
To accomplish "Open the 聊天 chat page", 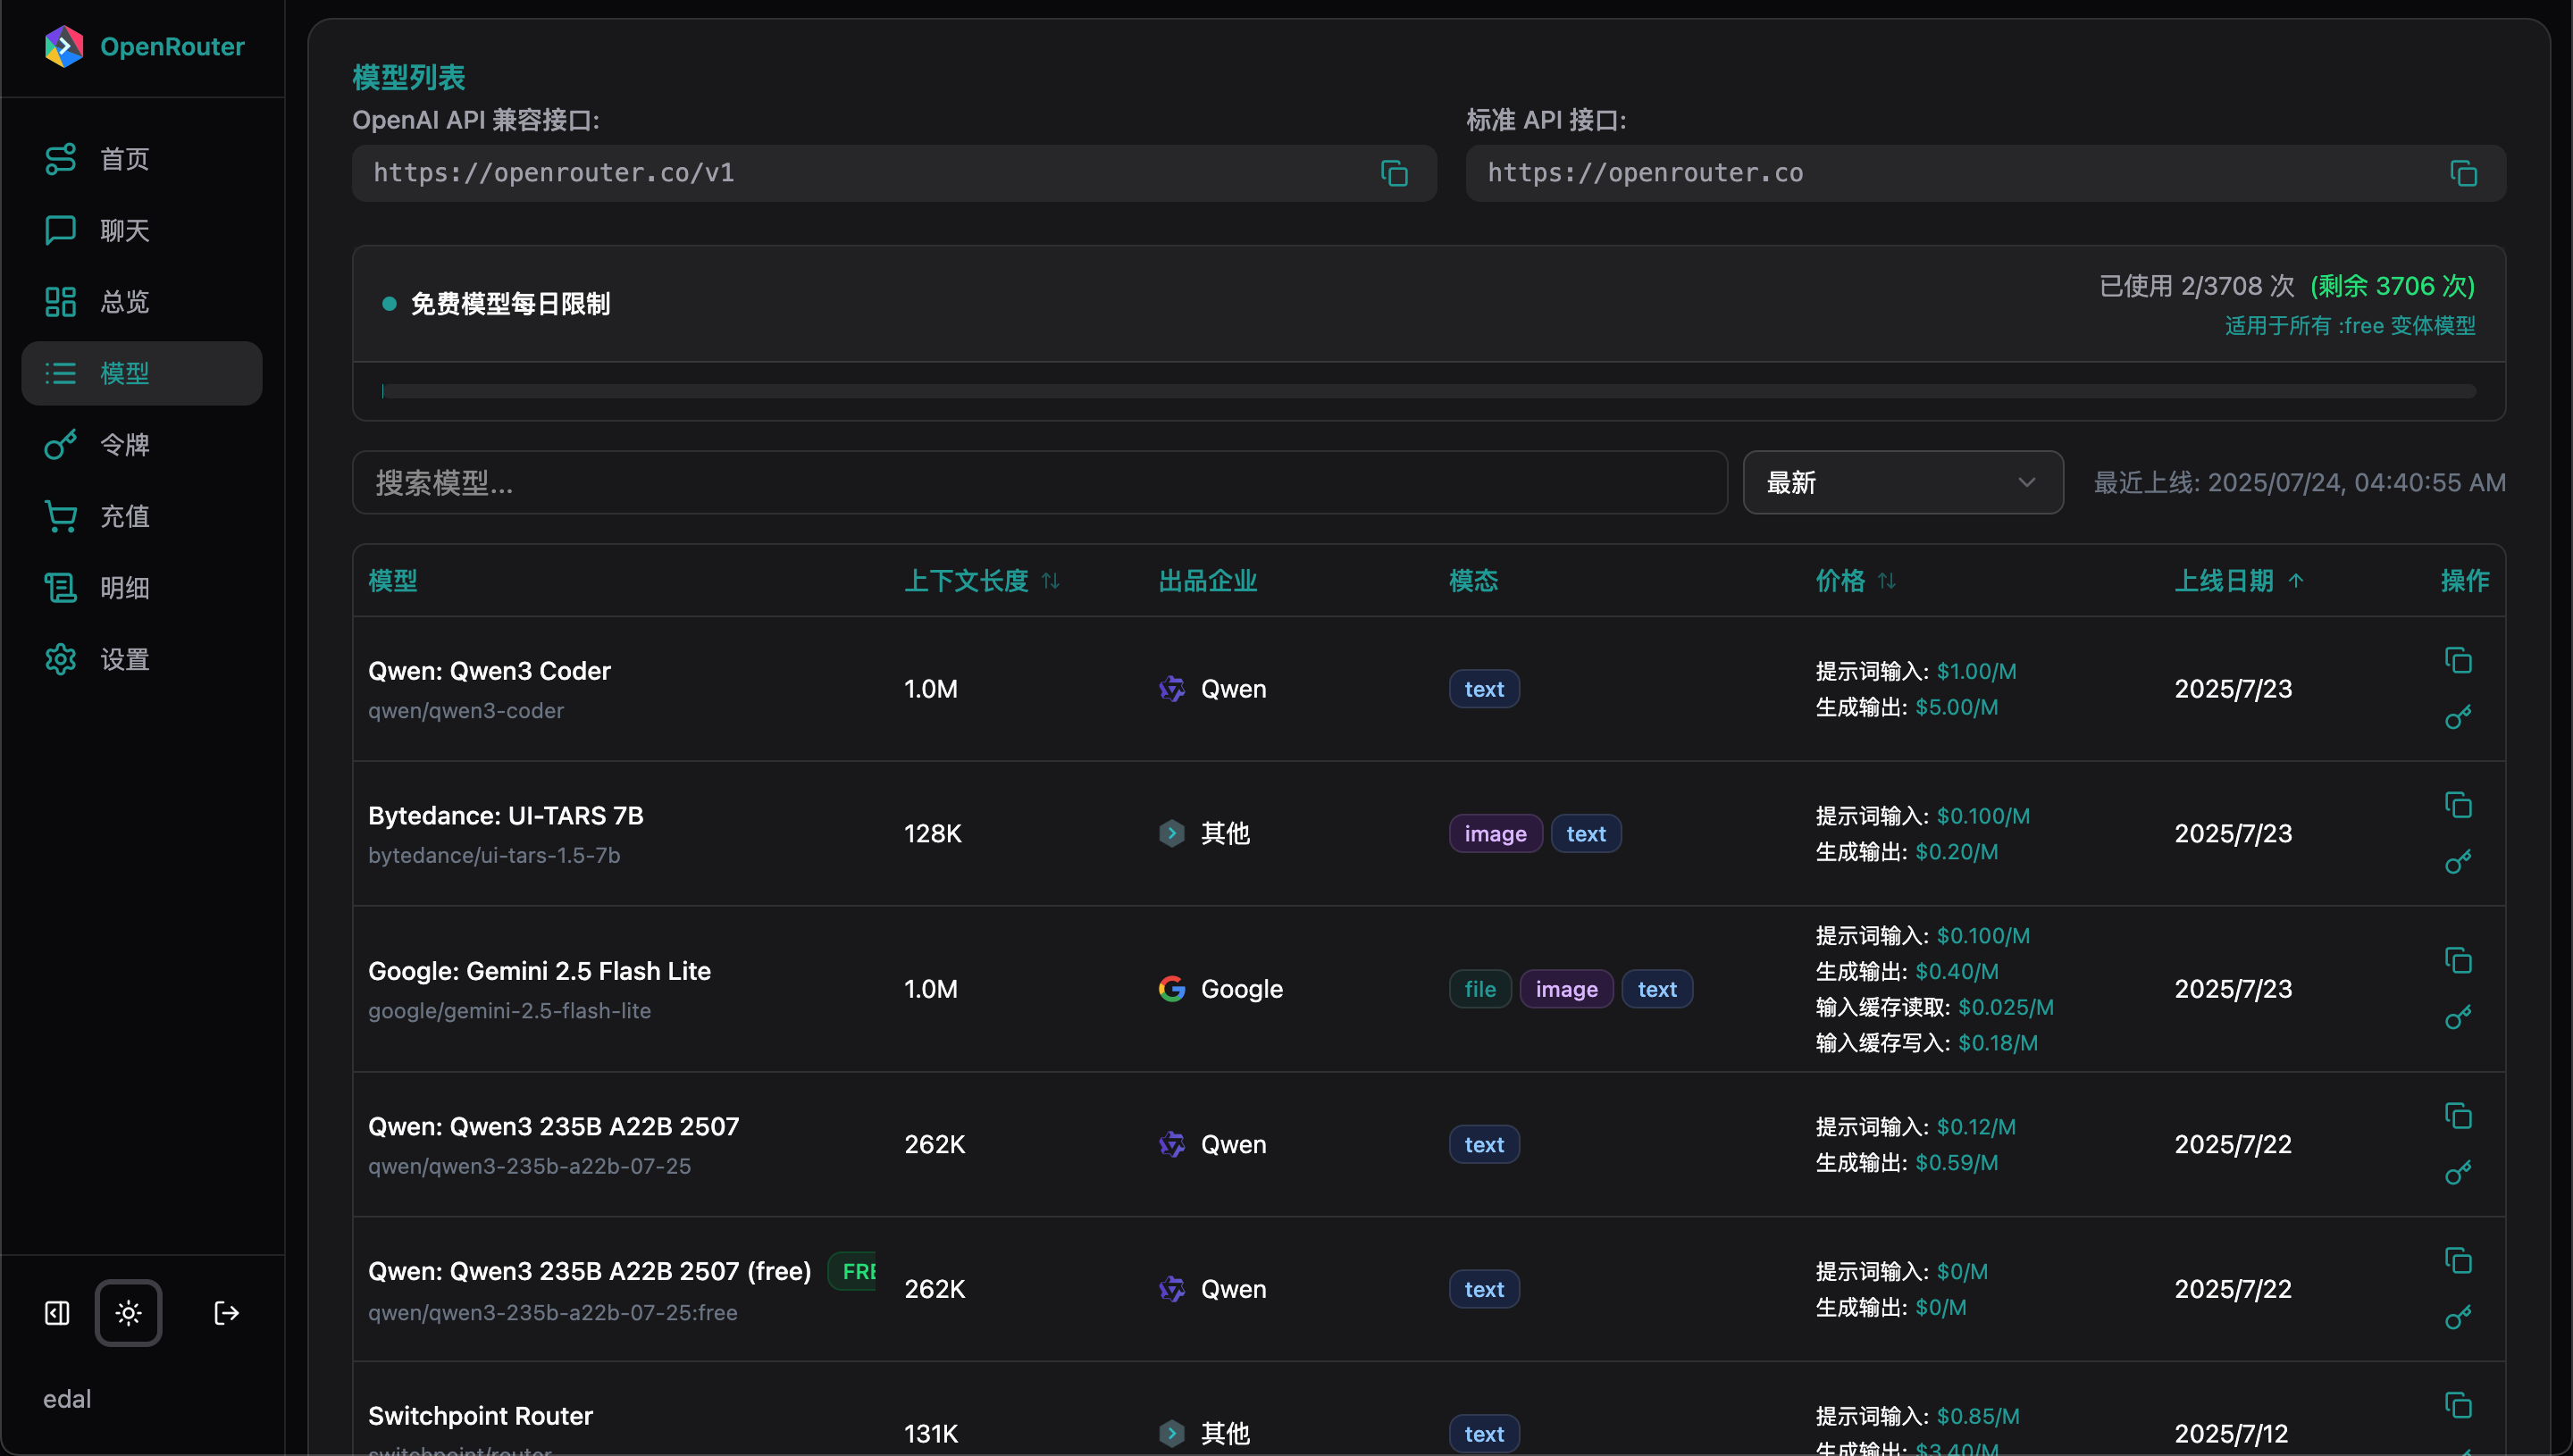I will [142, 230].
